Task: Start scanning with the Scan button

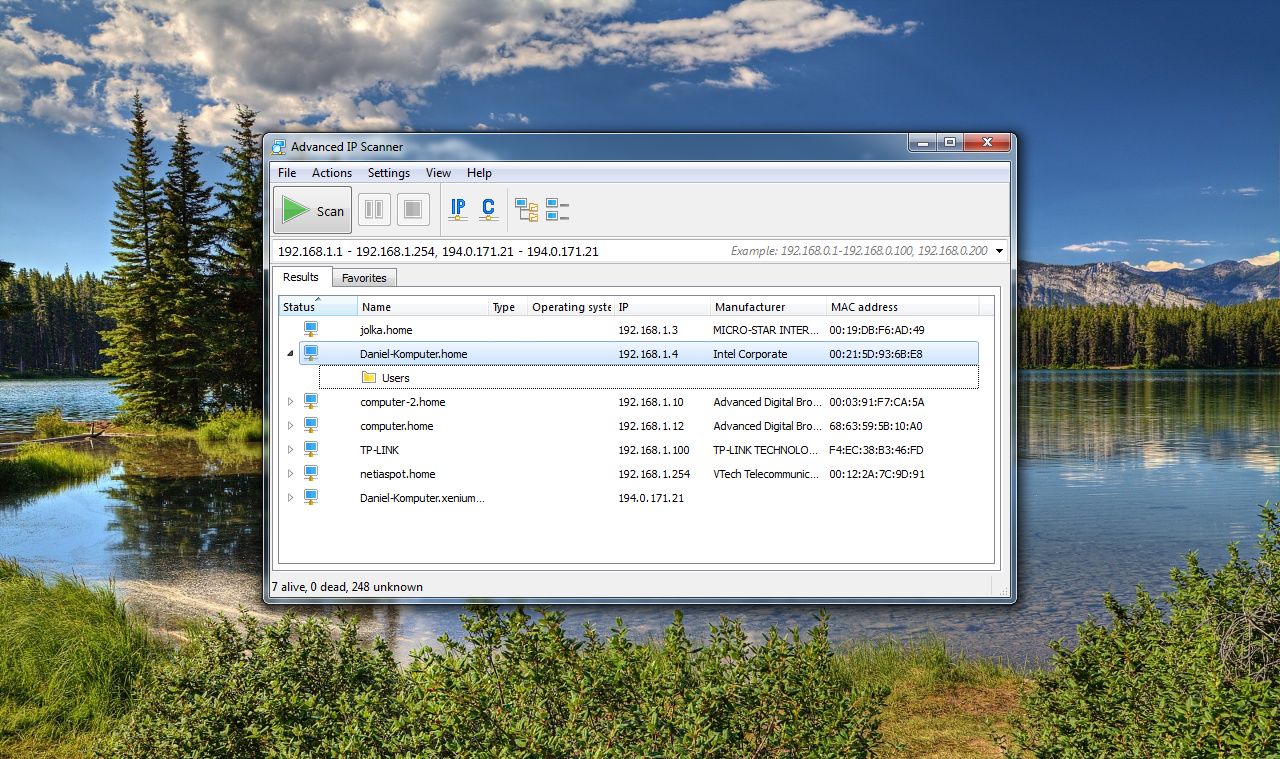Action: (312, 210)
